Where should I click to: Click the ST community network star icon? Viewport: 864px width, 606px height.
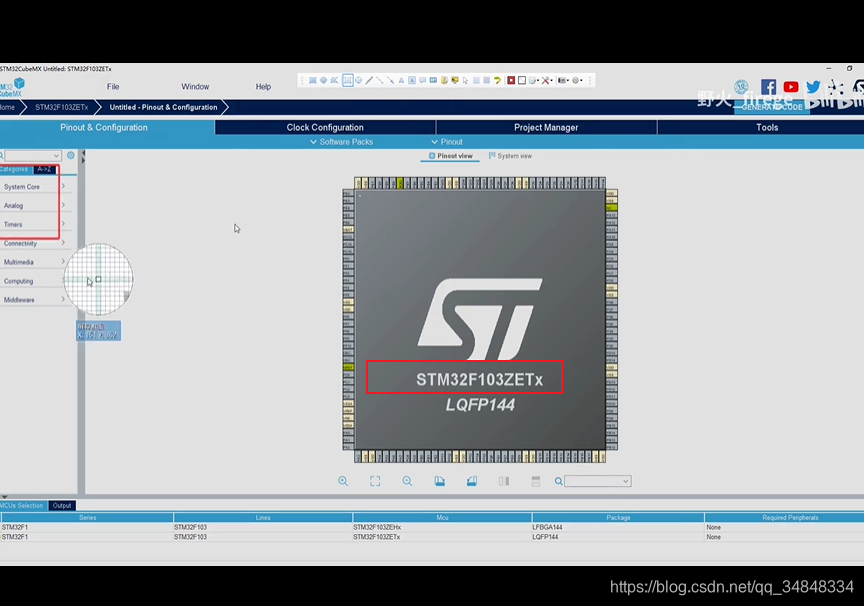tap(835, 87)
